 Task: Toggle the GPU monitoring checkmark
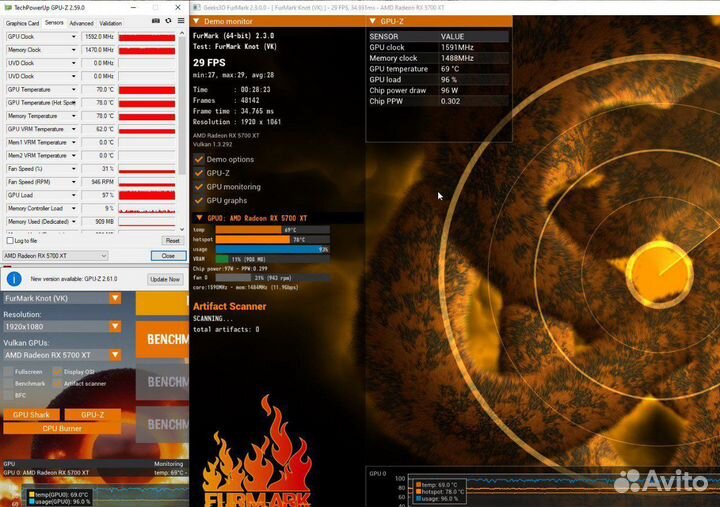[199, 187]
